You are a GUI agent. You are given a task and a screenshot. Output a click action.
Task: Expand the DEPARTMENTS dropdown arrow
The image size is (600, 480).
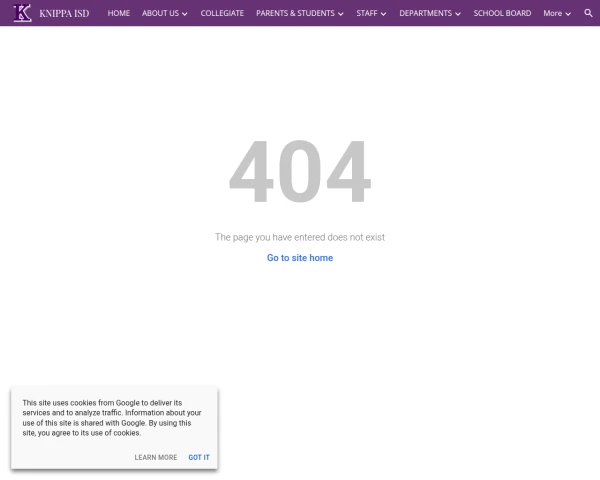[458, 14]
